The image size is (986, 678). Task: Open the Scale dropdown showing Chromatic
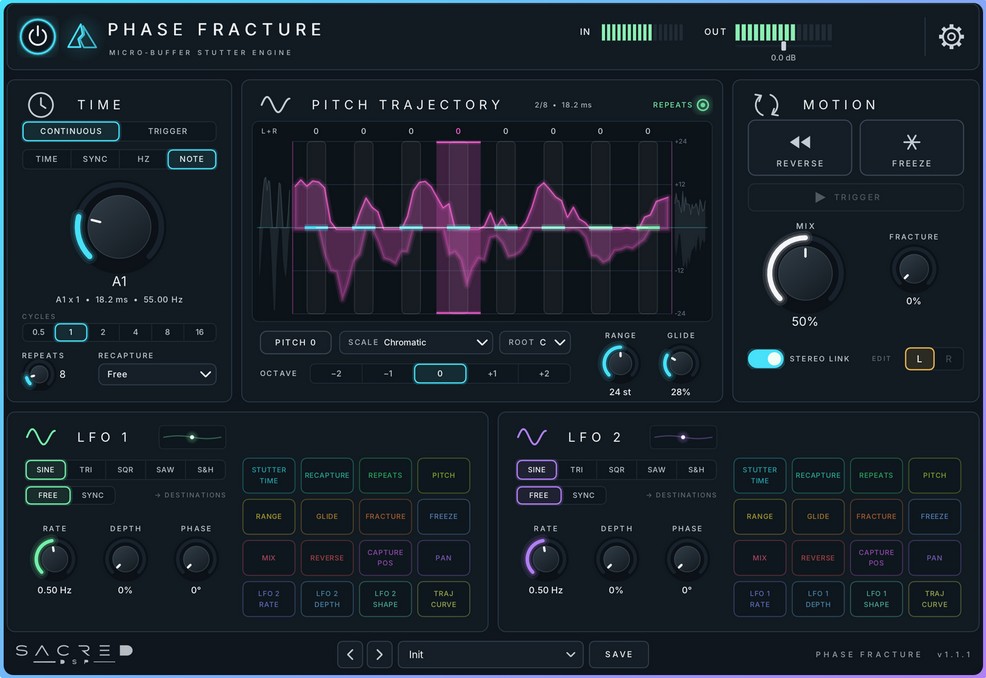[x=416, y=342]
